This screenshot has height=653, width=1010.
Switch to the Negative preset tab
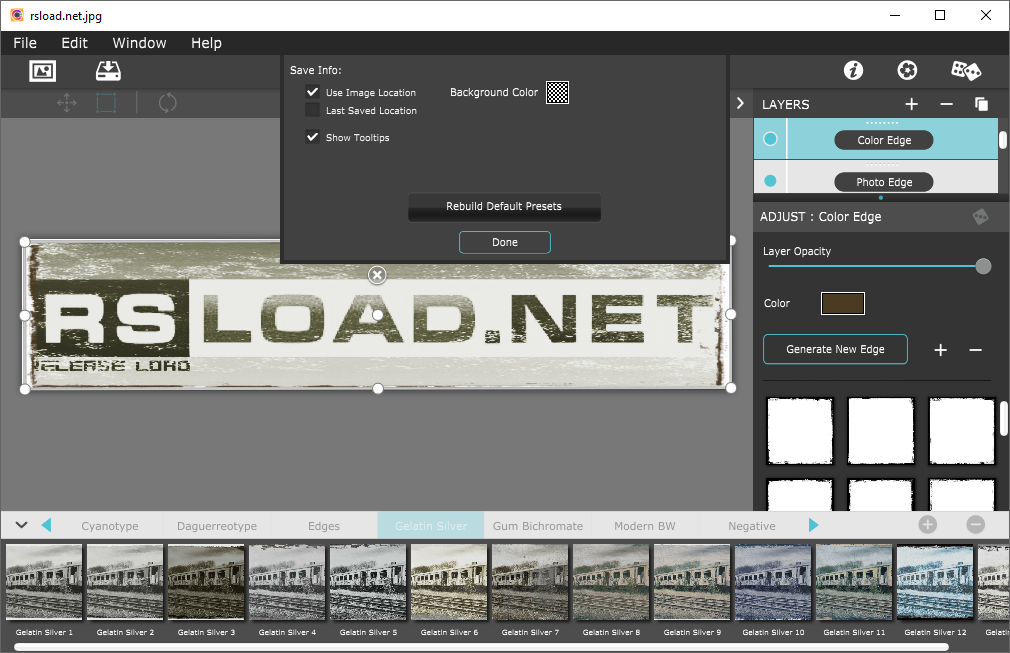pyautogui.click(x=752, y=525)
